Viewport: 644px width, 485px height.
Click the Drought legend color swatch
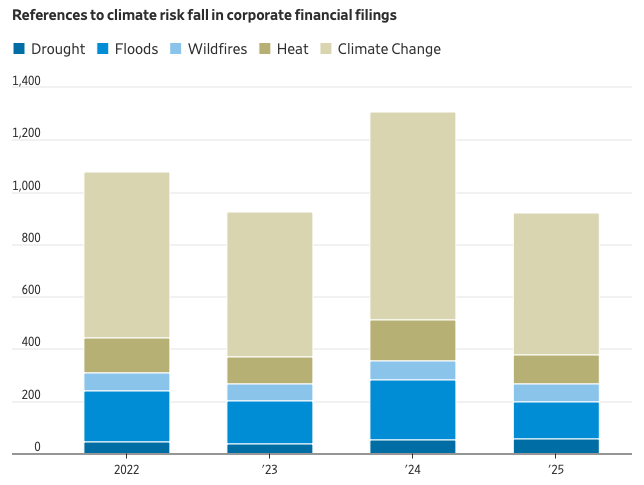pyautogui.click(x=18, y=49)
